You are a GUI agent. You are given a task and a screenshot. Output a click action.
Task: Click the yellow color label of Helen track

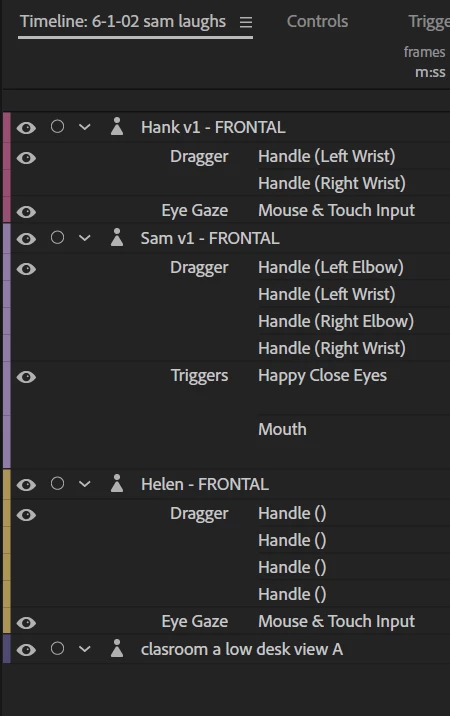[6, 551]
